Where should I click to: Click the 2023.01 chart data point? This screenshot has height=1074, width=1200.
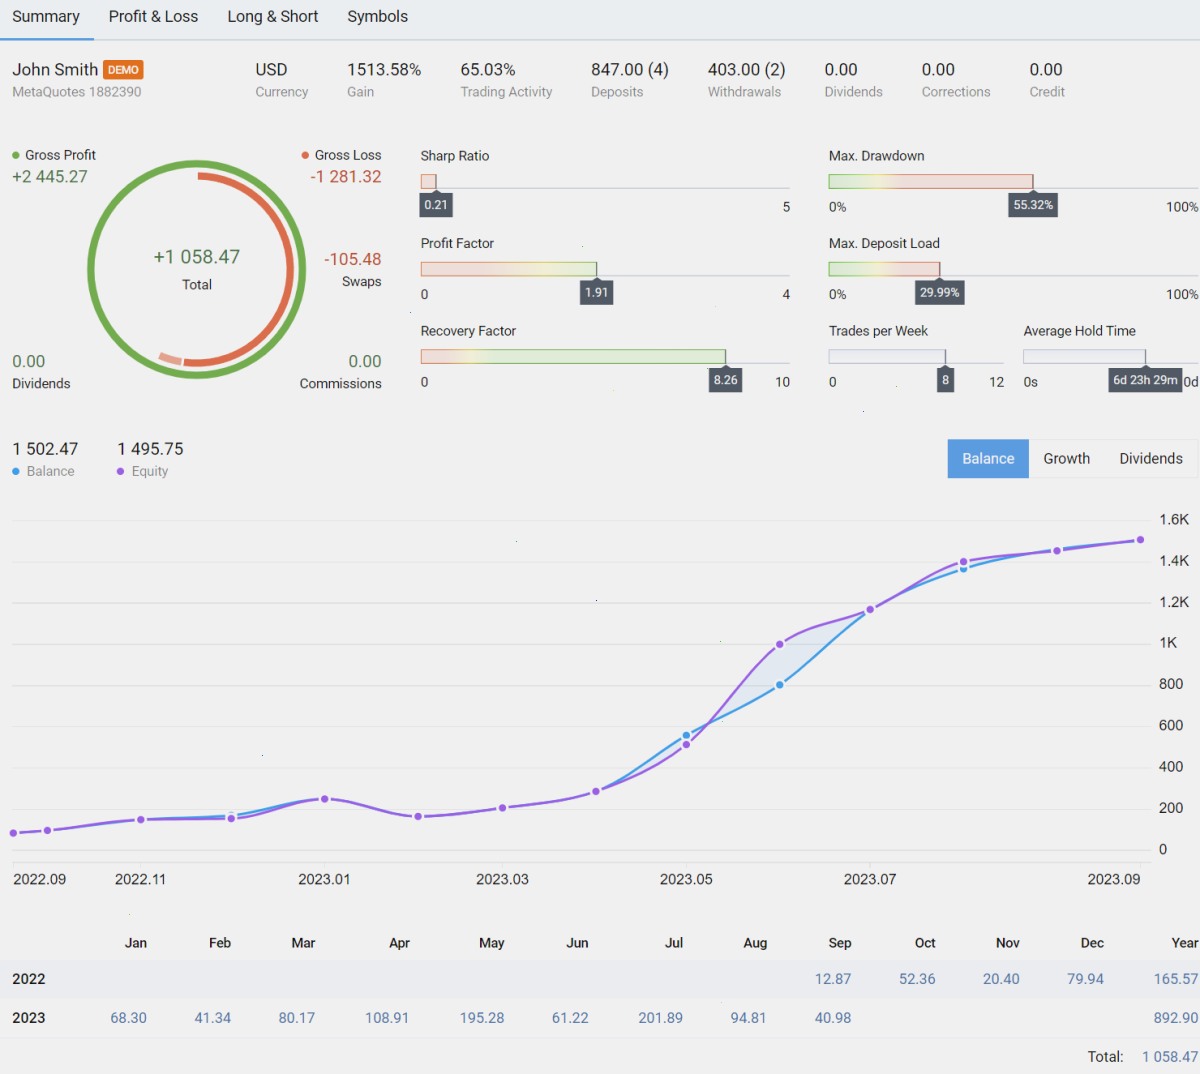pos(324,799)
